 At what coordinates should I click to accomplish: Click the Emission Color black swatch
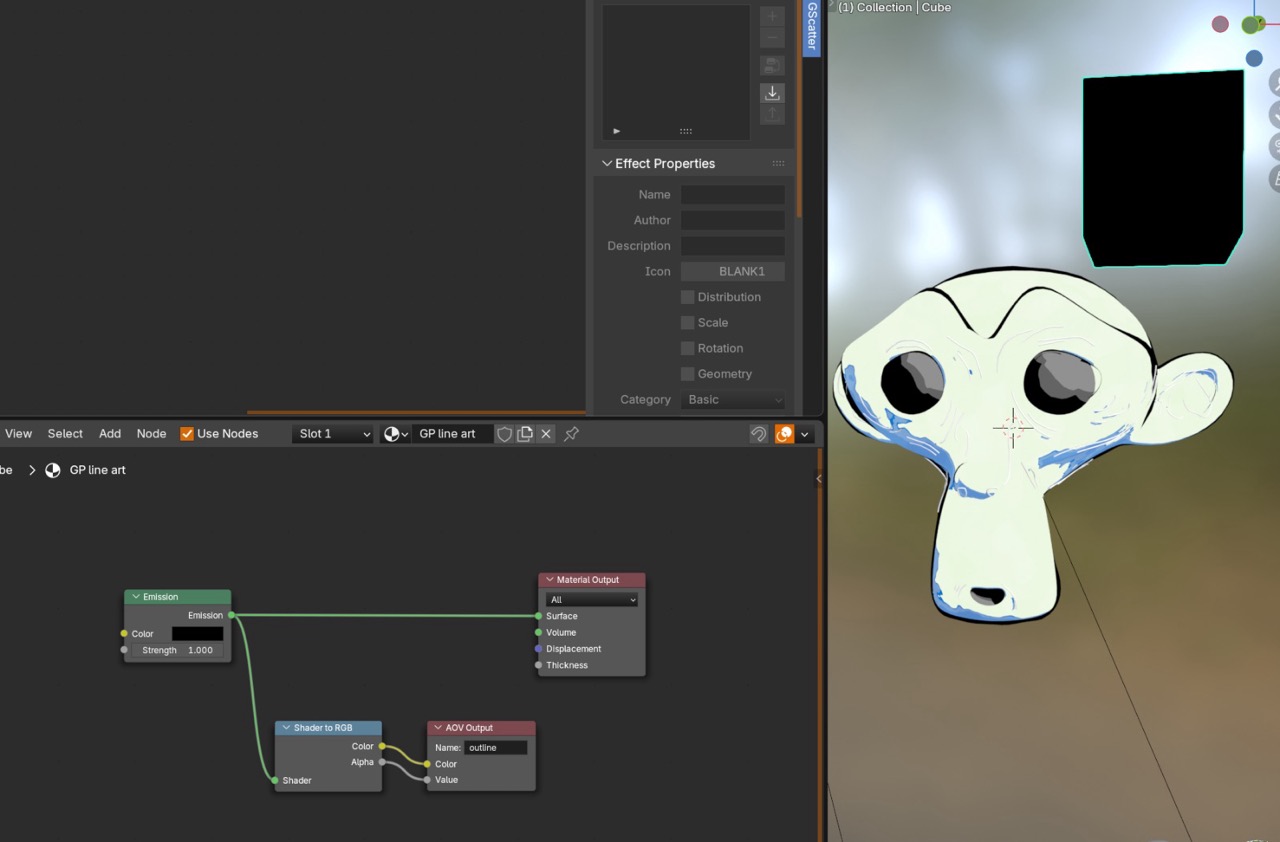[x=197, y=634]
